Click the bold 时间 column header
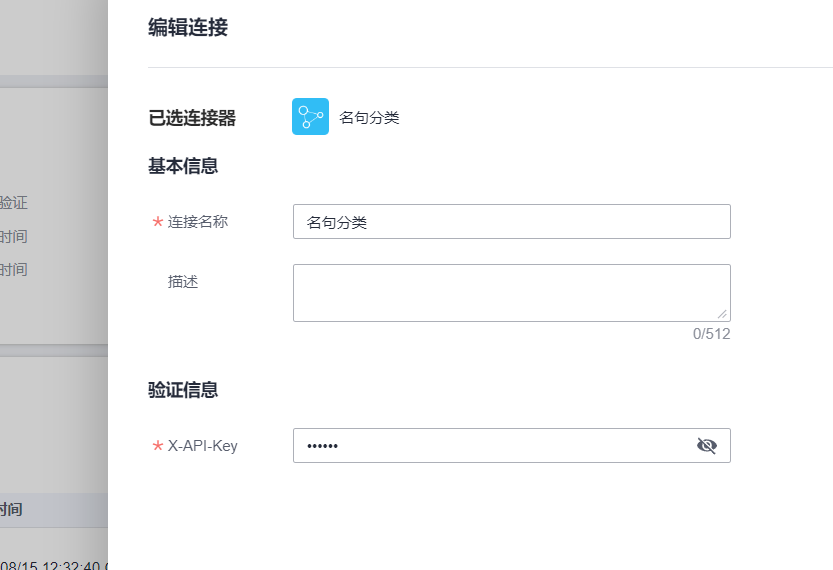This screenshot has height=570, width=833. (12, 509)
